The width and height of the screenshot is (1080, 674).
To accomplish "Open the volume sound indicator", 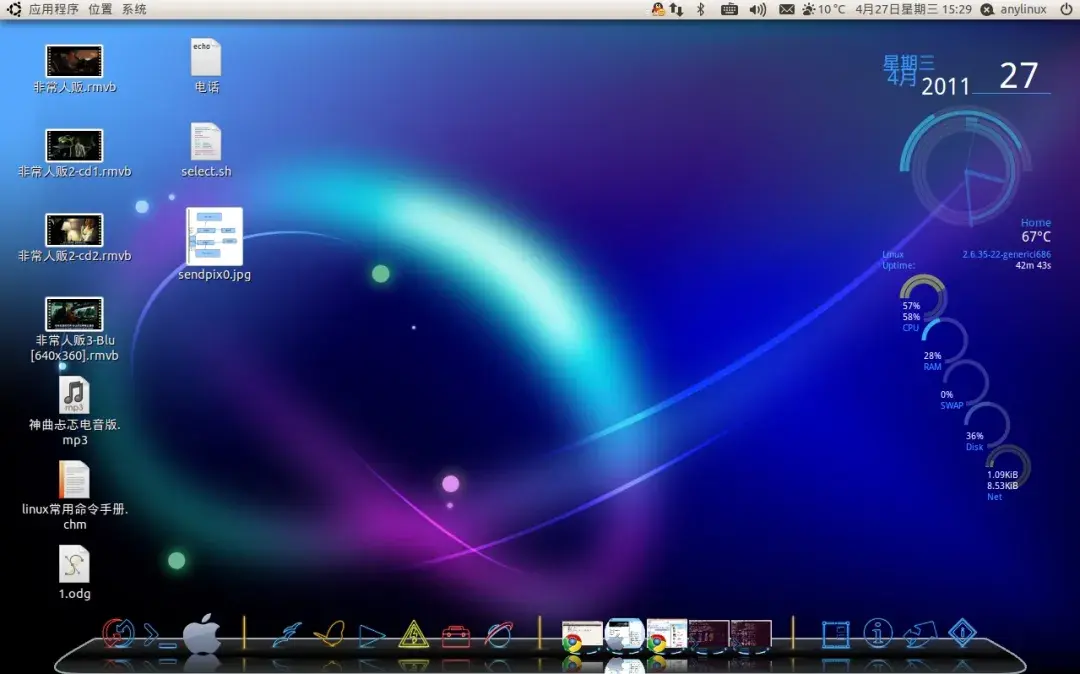I will click(758, 9).
